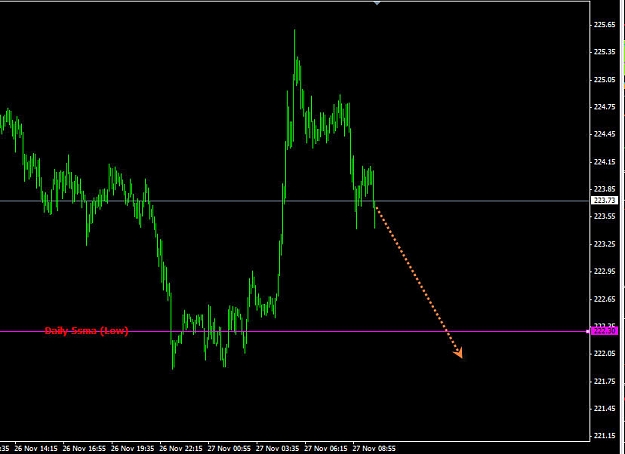Click the 225.65 price axis label

[x=604, y=25]
